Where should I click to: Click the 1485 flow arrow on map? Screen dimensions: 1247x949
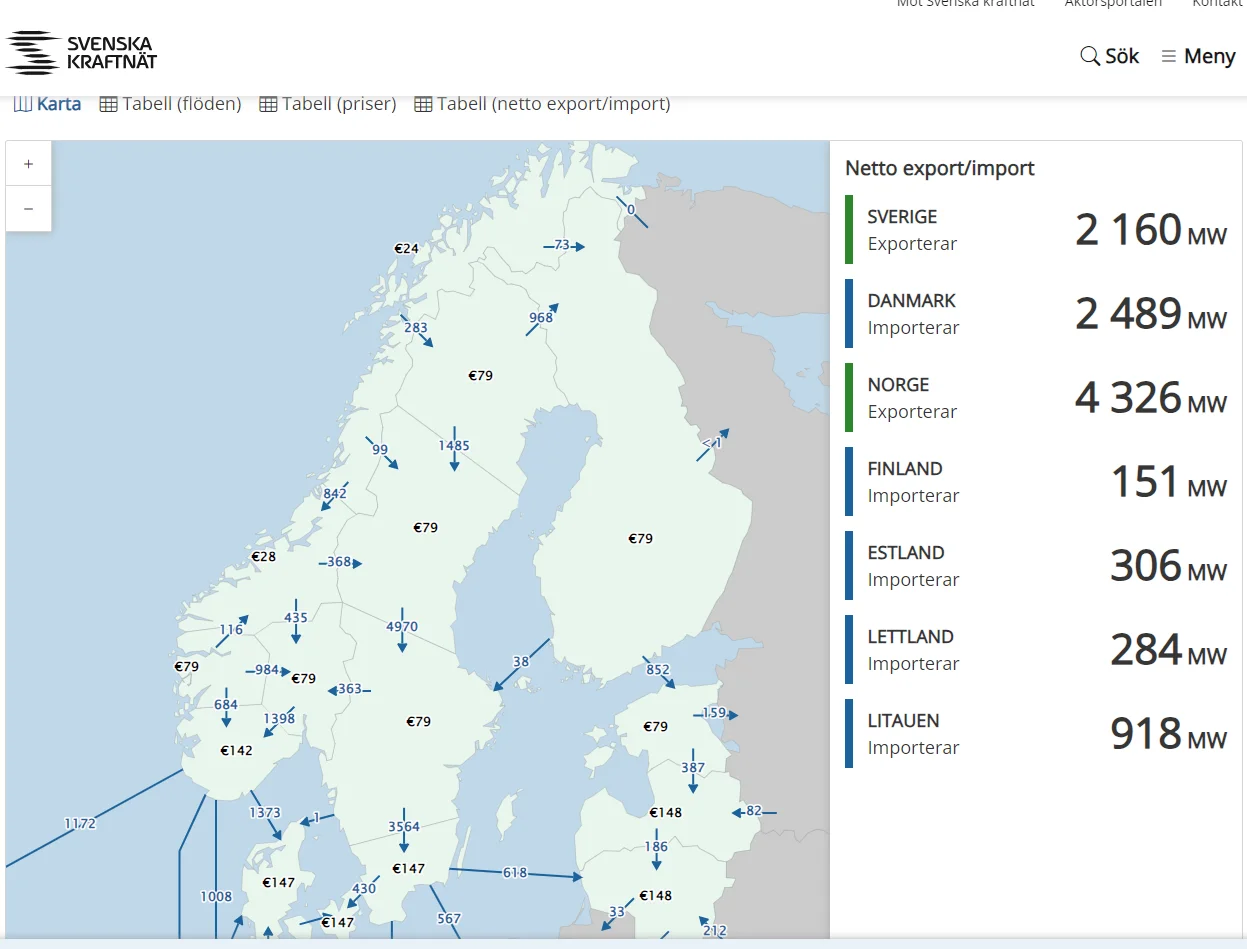pos(454,447)
